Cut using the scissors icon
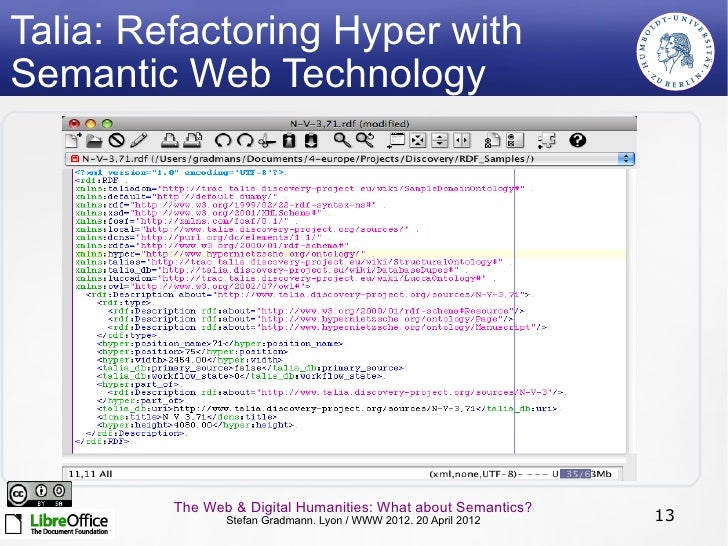 click(267, 140)
